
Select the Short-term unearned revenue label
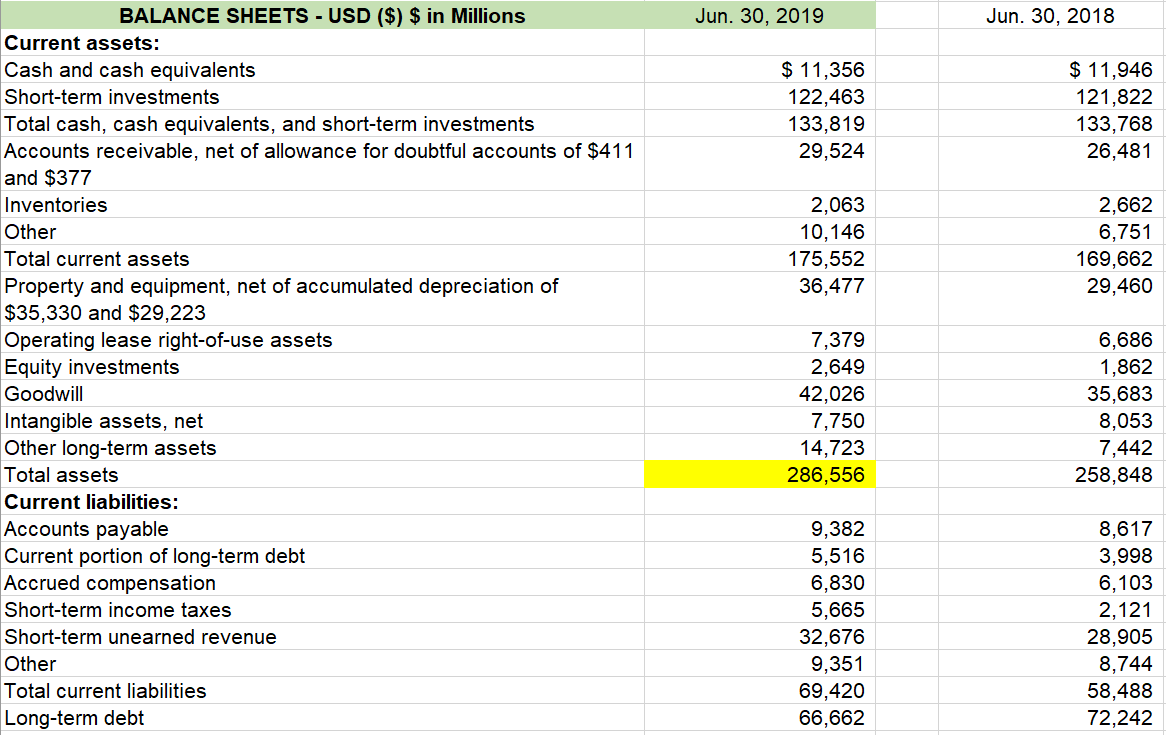[x=141, y=637]
